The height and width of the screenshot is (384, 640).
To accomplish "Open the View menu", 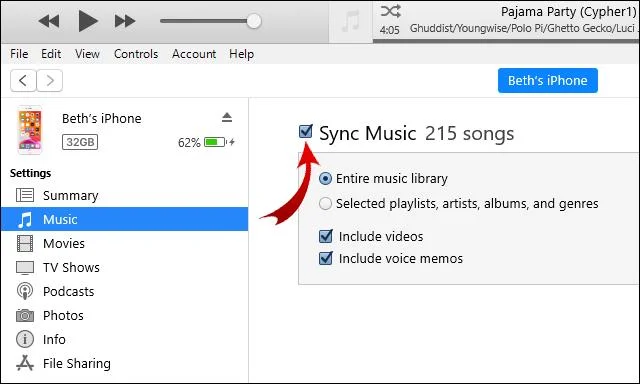I will pos(87,54).
